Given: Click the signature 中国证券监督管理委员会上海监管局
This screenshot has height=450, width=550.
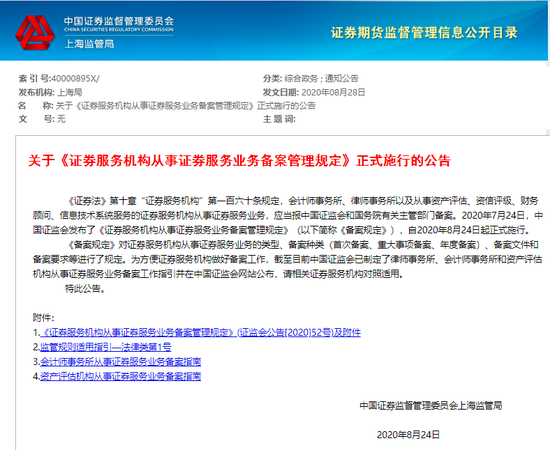Looking at the screenshot, I should coord(431,405).
